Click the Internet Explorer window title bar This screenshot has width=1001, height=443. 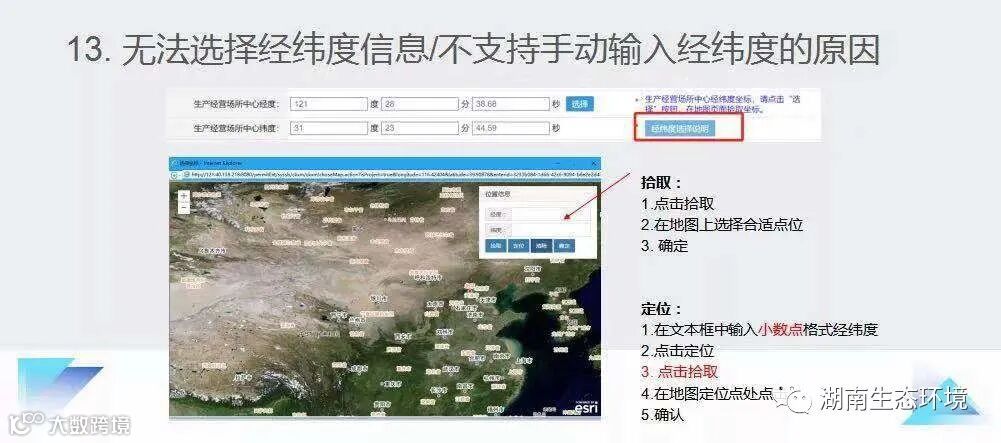click(383, 163)
